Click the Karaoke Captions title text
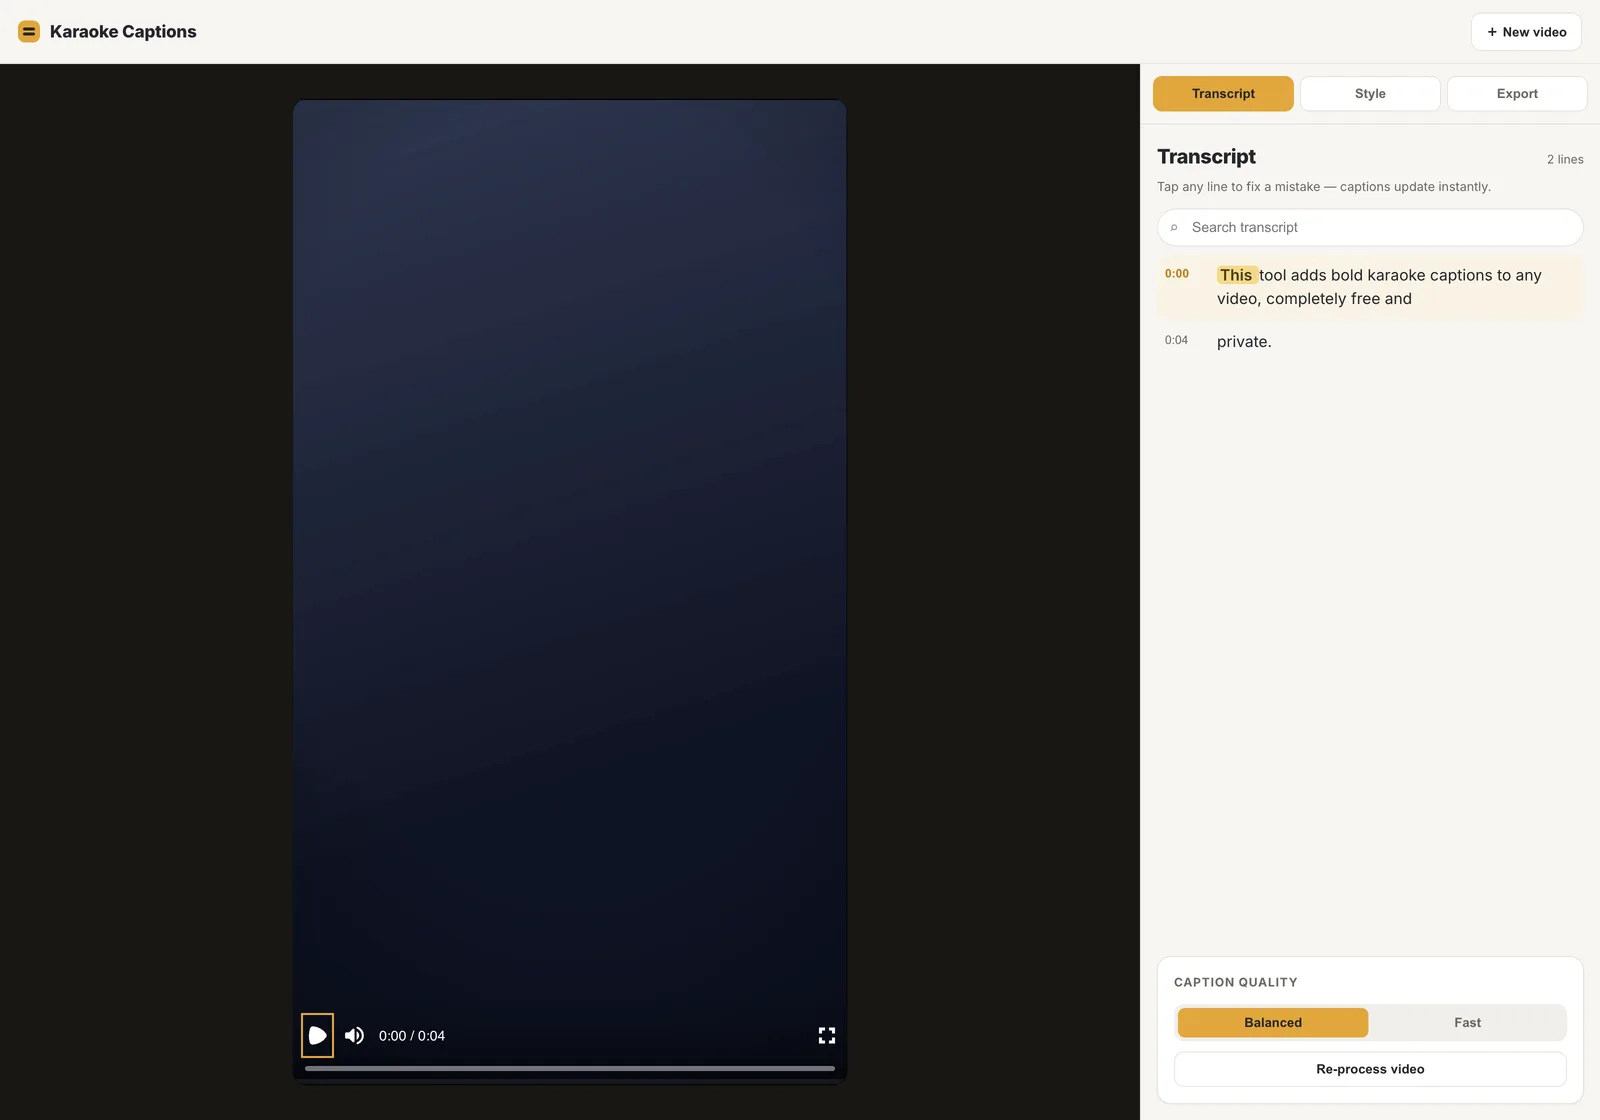Screen dimensions: 1600x1120 tap(123, 31)
